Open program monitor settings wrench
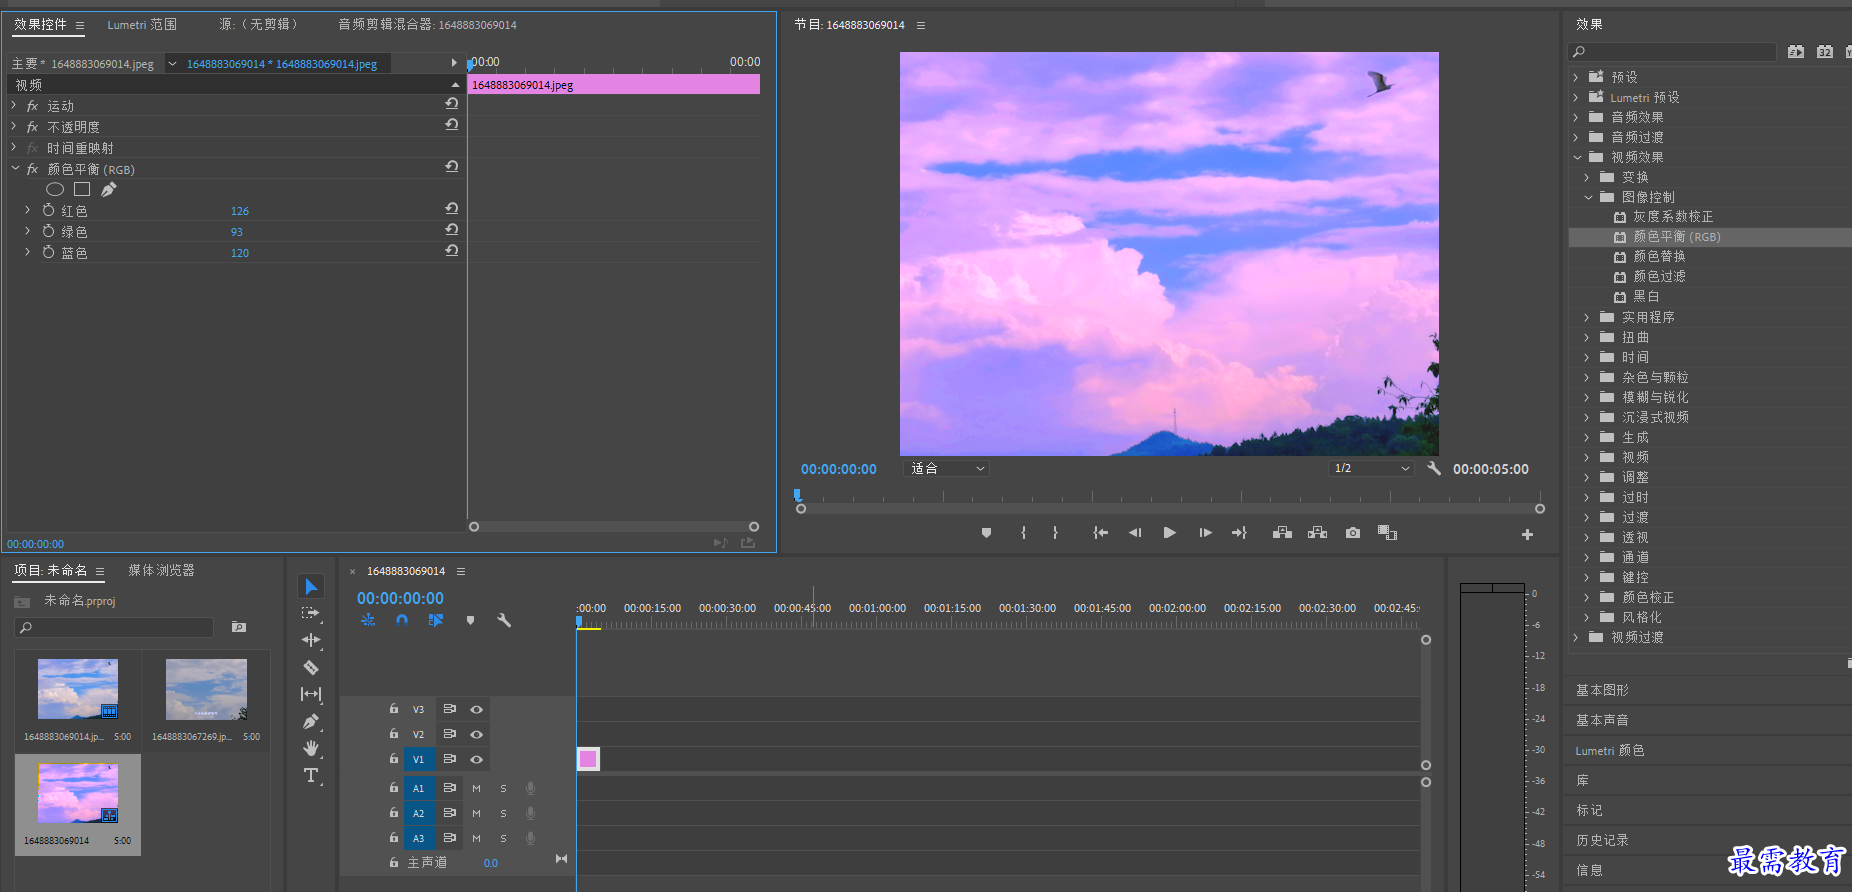 [1434, 468]
